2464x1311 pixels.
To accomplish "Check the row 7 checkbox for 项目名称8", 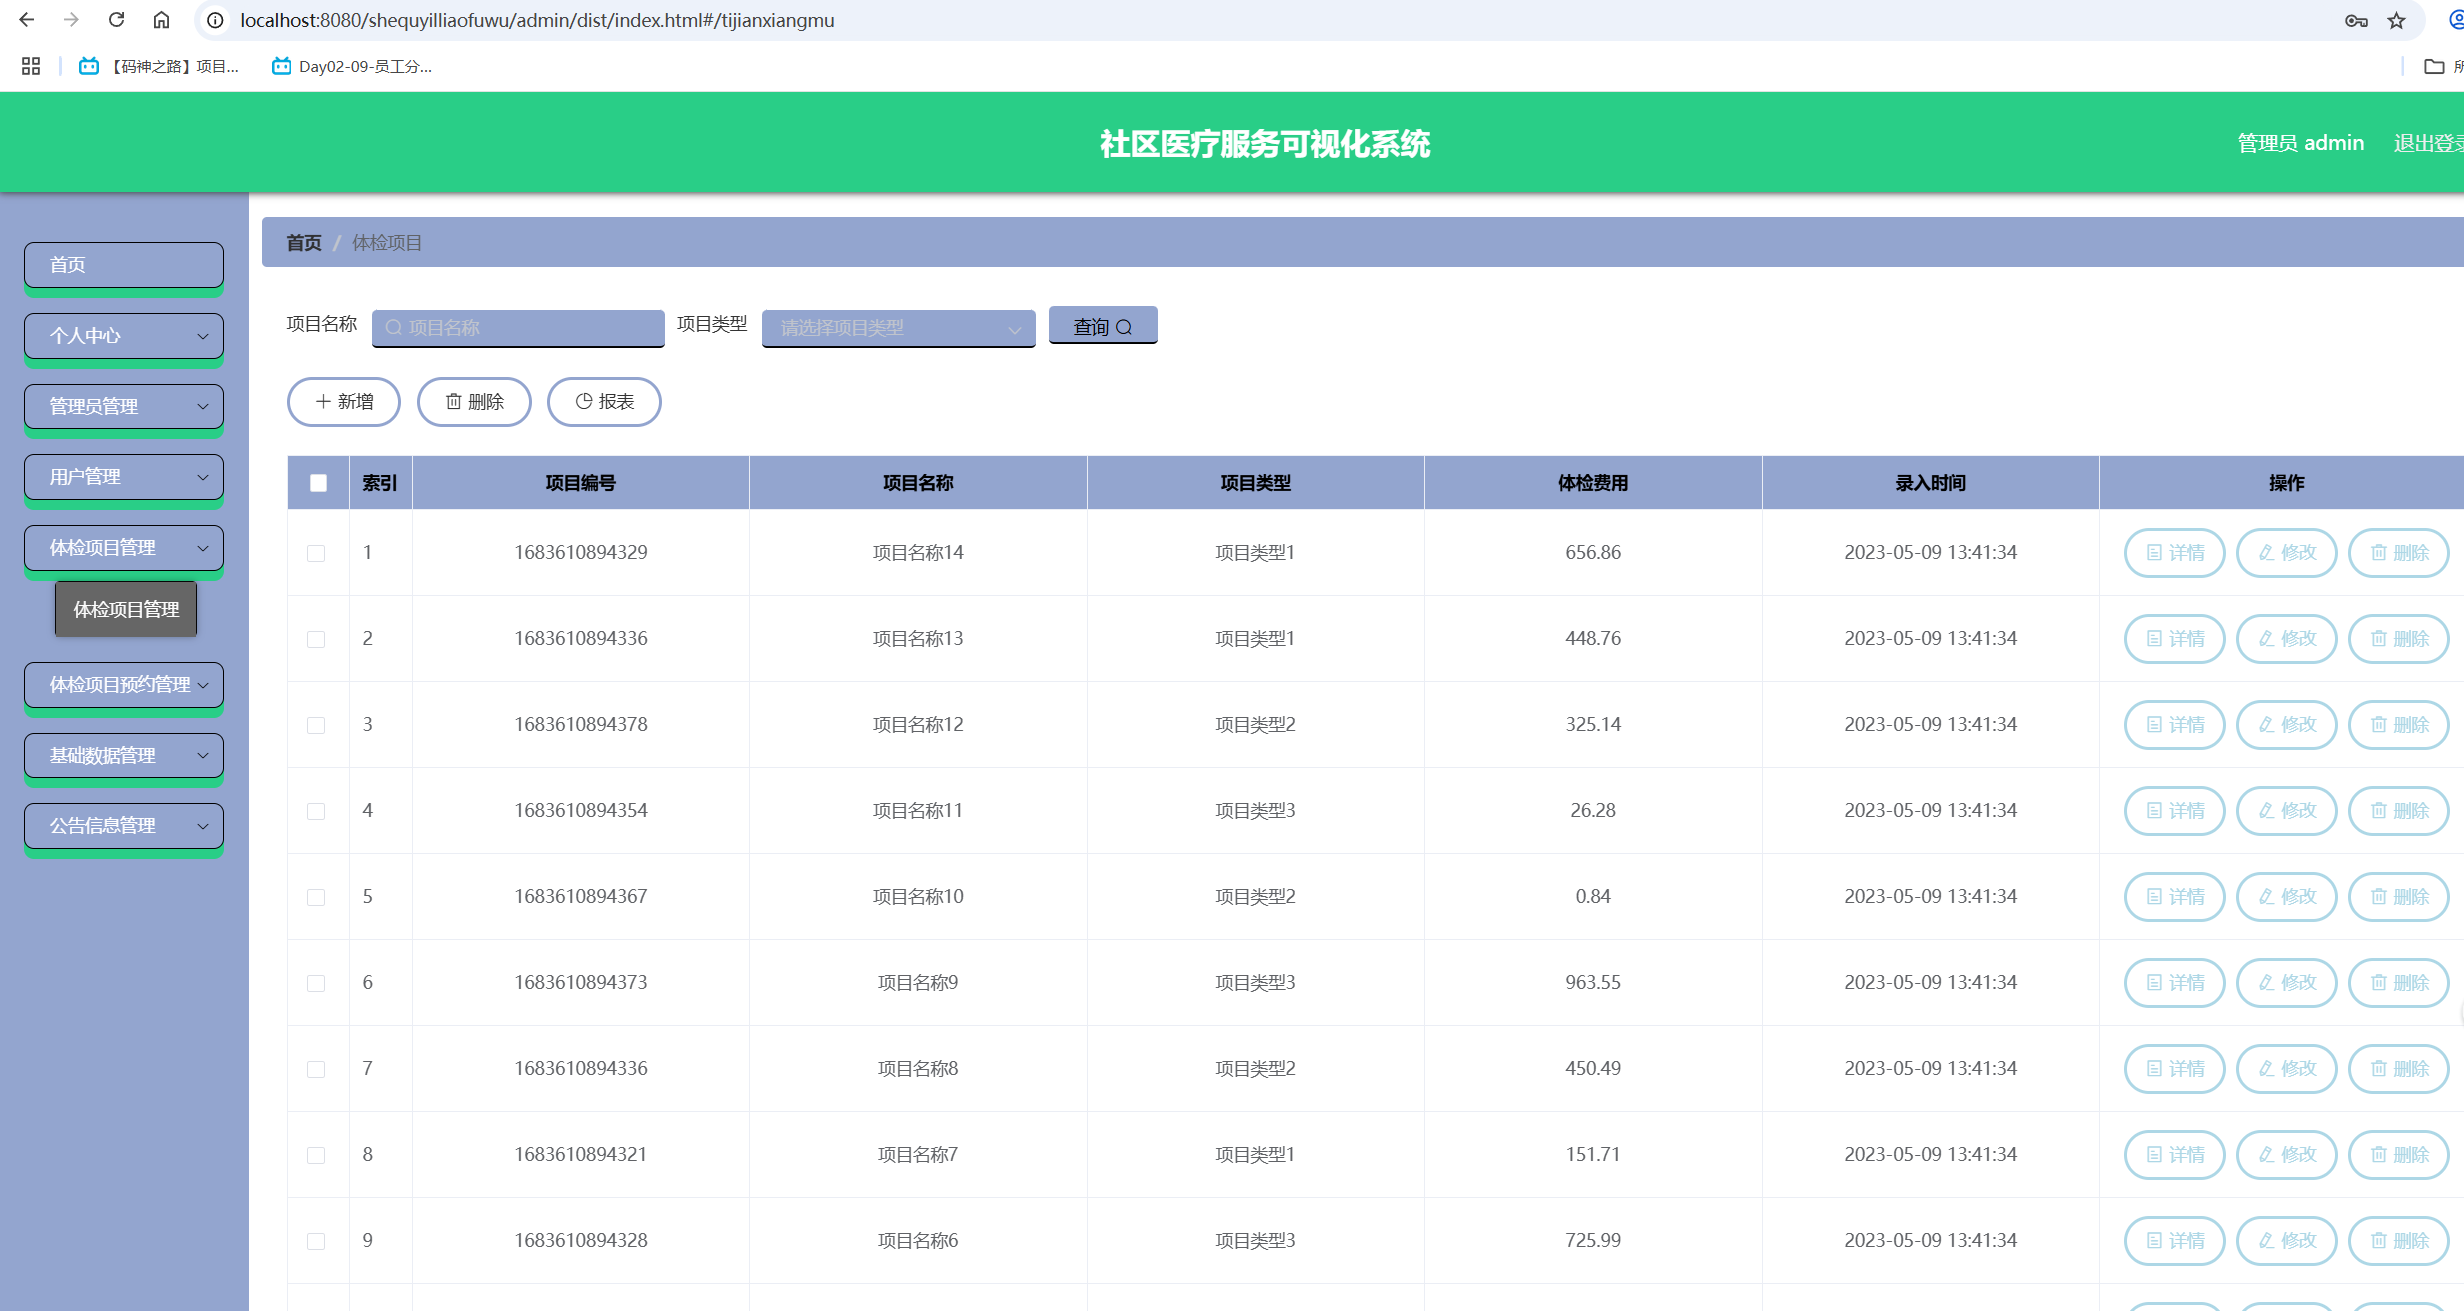I will pos(316,1069).
